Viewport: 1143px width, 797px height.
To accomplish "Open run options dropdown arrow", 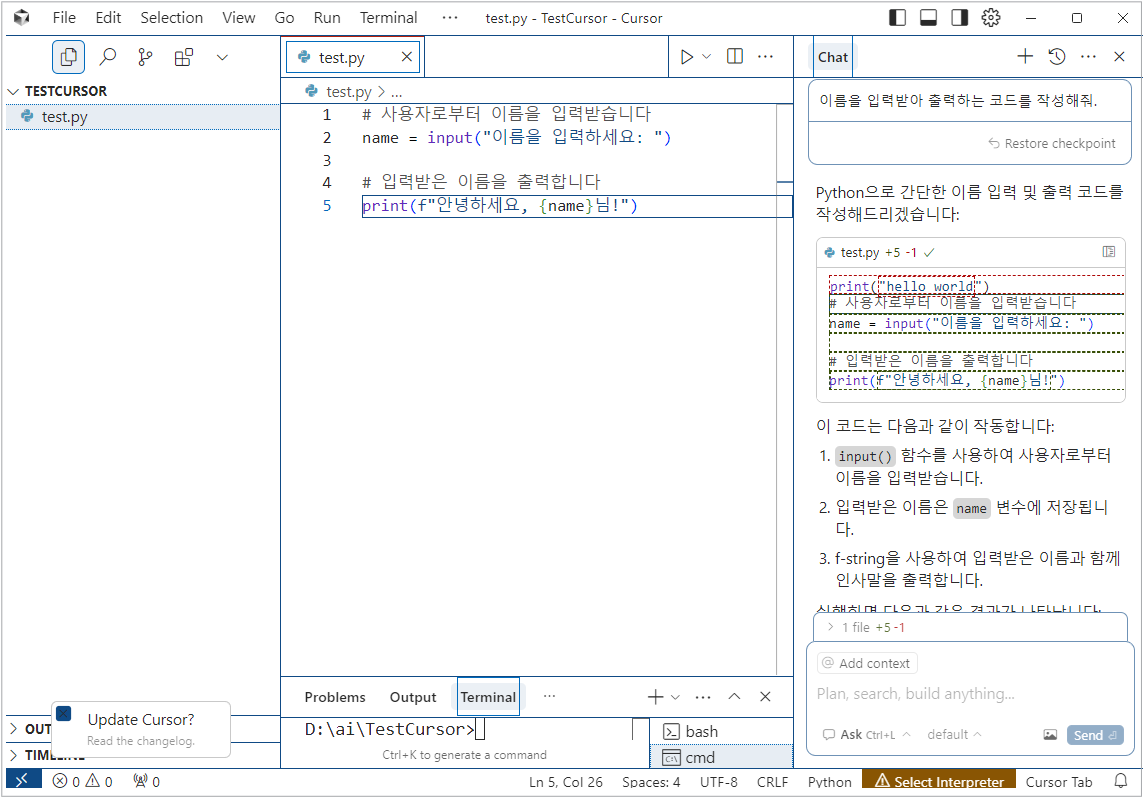I will [x=706, y=56].
